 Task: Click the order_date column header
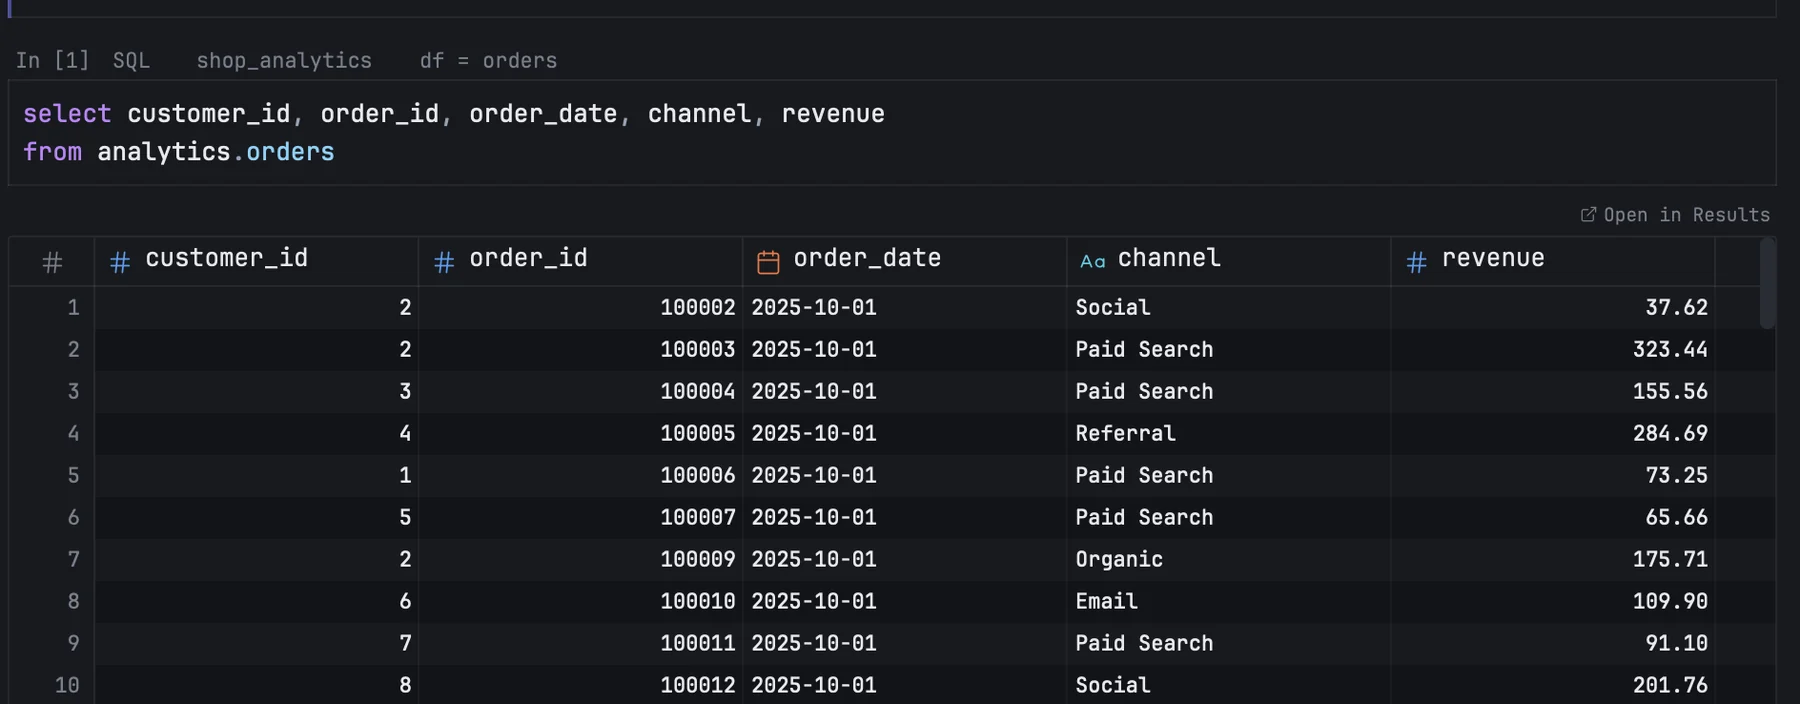tap(904, 261)
